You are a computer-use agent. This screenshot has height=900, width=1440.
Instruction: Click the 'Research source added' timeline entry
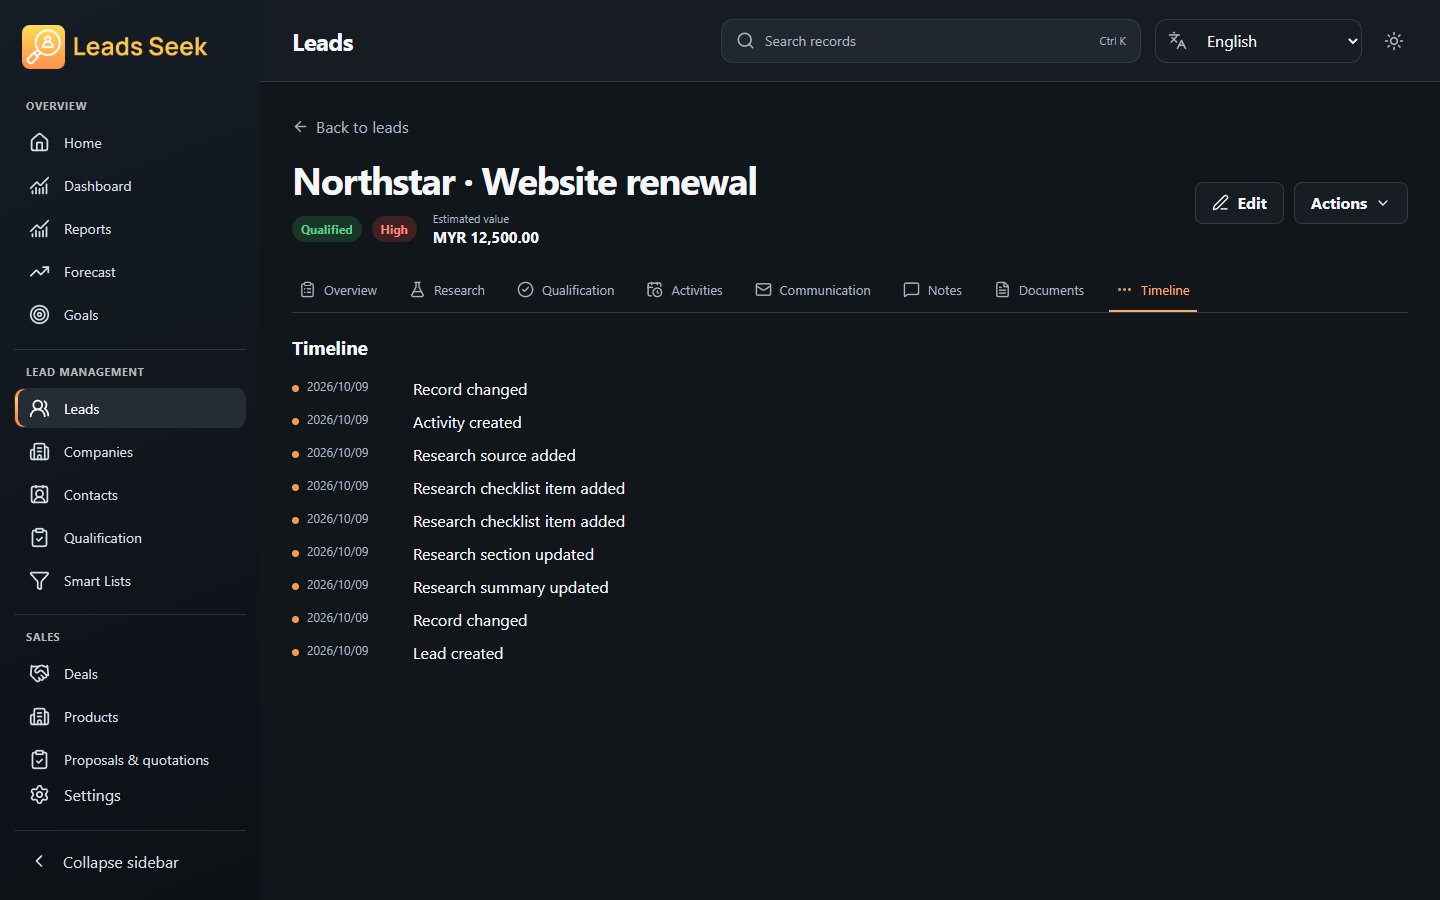(x=494, y=456)
